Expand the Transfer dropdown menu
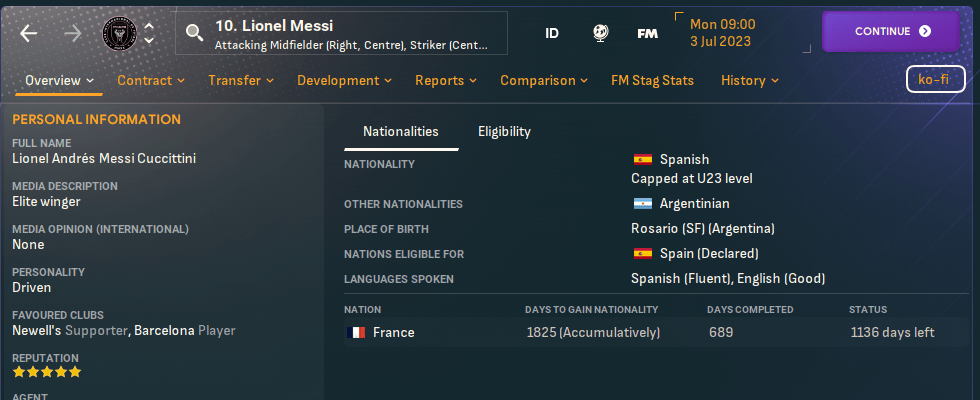Screen dimensions: 980x400 (x=242, y=80)
